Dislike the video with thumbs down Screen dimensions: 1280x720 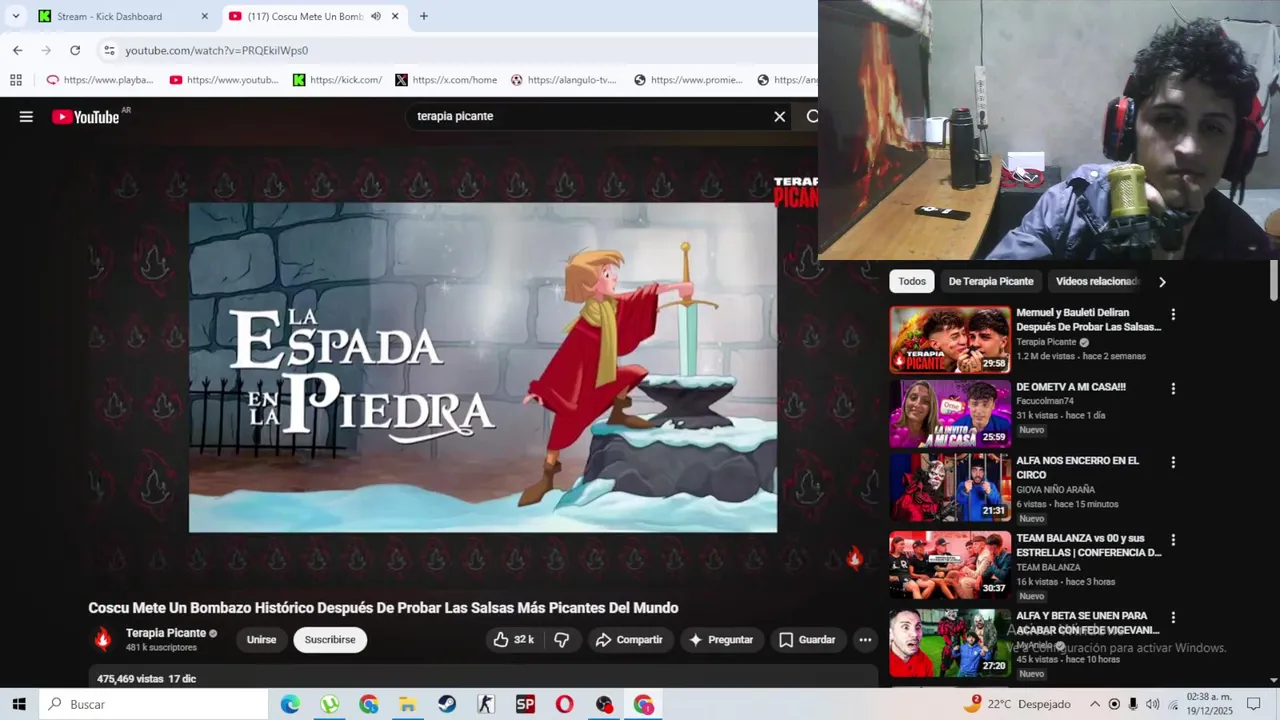pyautogui.click(x=562, y=640)
